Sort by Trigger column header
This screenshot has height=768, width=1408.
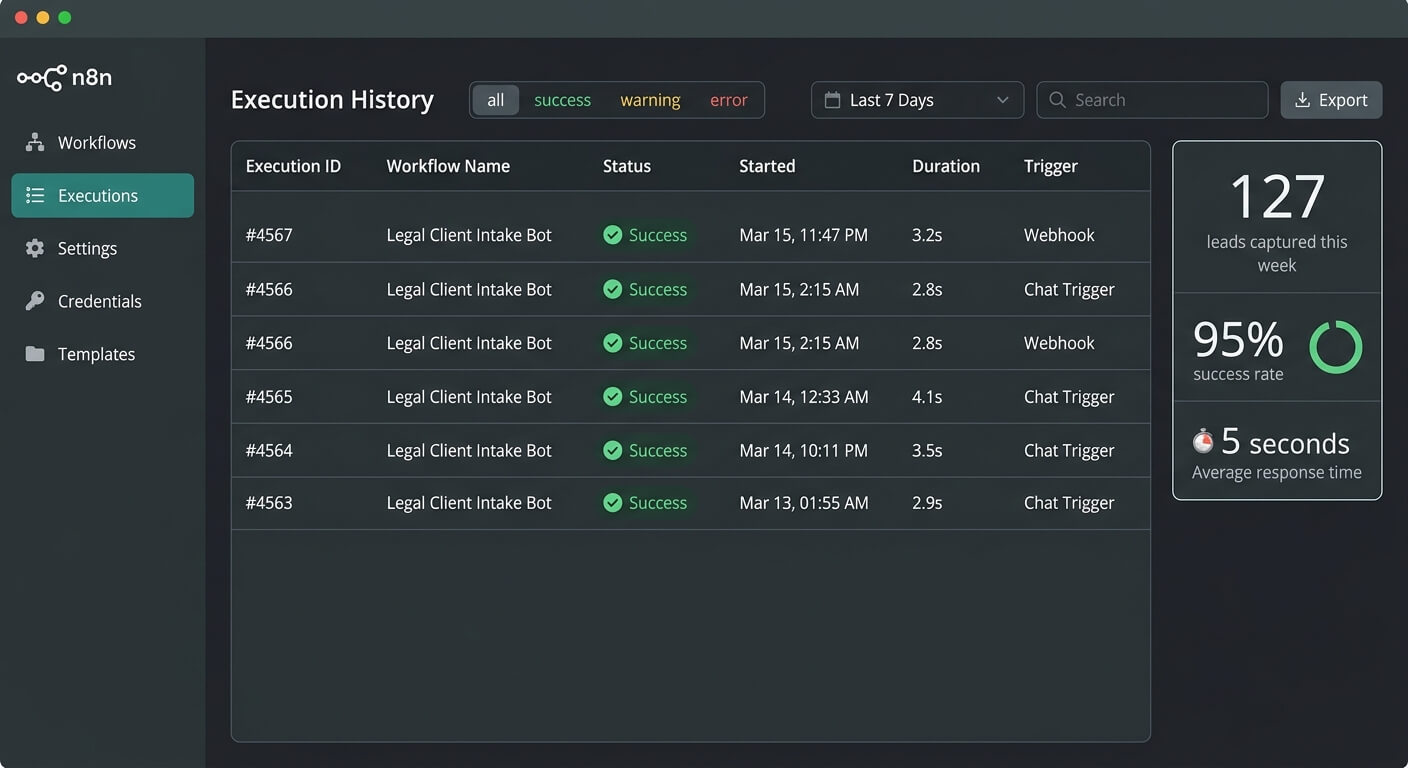coord(1051,166)
